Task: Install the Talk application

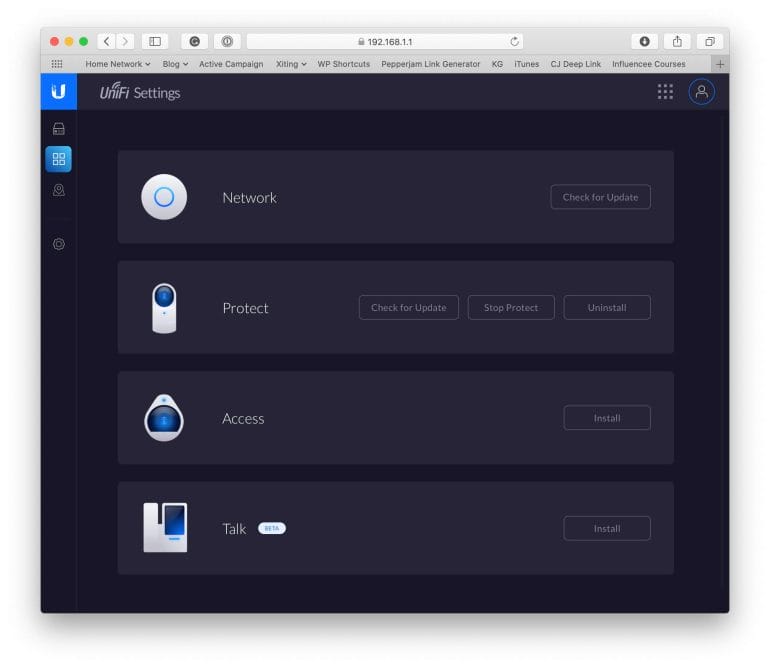Action: [607, 528]
